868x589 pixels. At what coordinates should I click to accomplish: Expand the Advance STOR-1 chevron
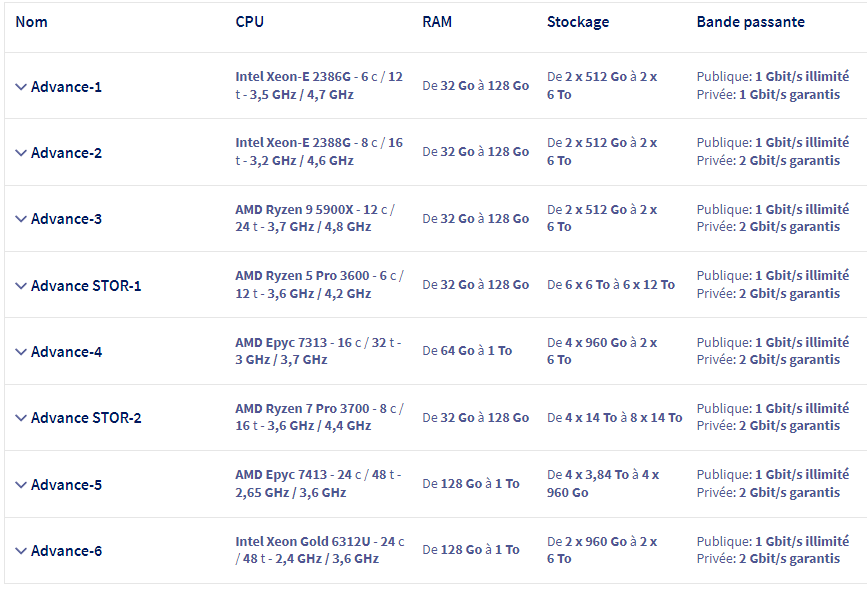(x=21, y=286)
